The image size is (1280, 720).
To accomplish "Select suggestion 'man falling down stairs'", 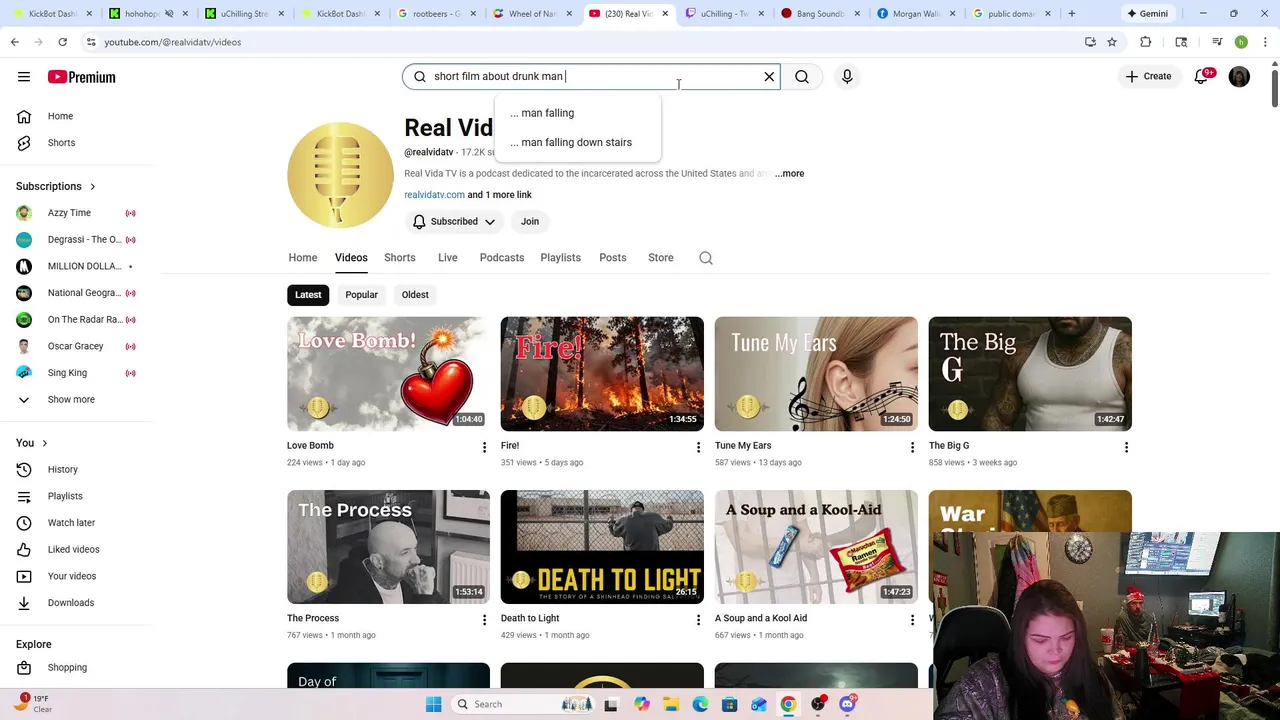I will click(x=578, y=142).
